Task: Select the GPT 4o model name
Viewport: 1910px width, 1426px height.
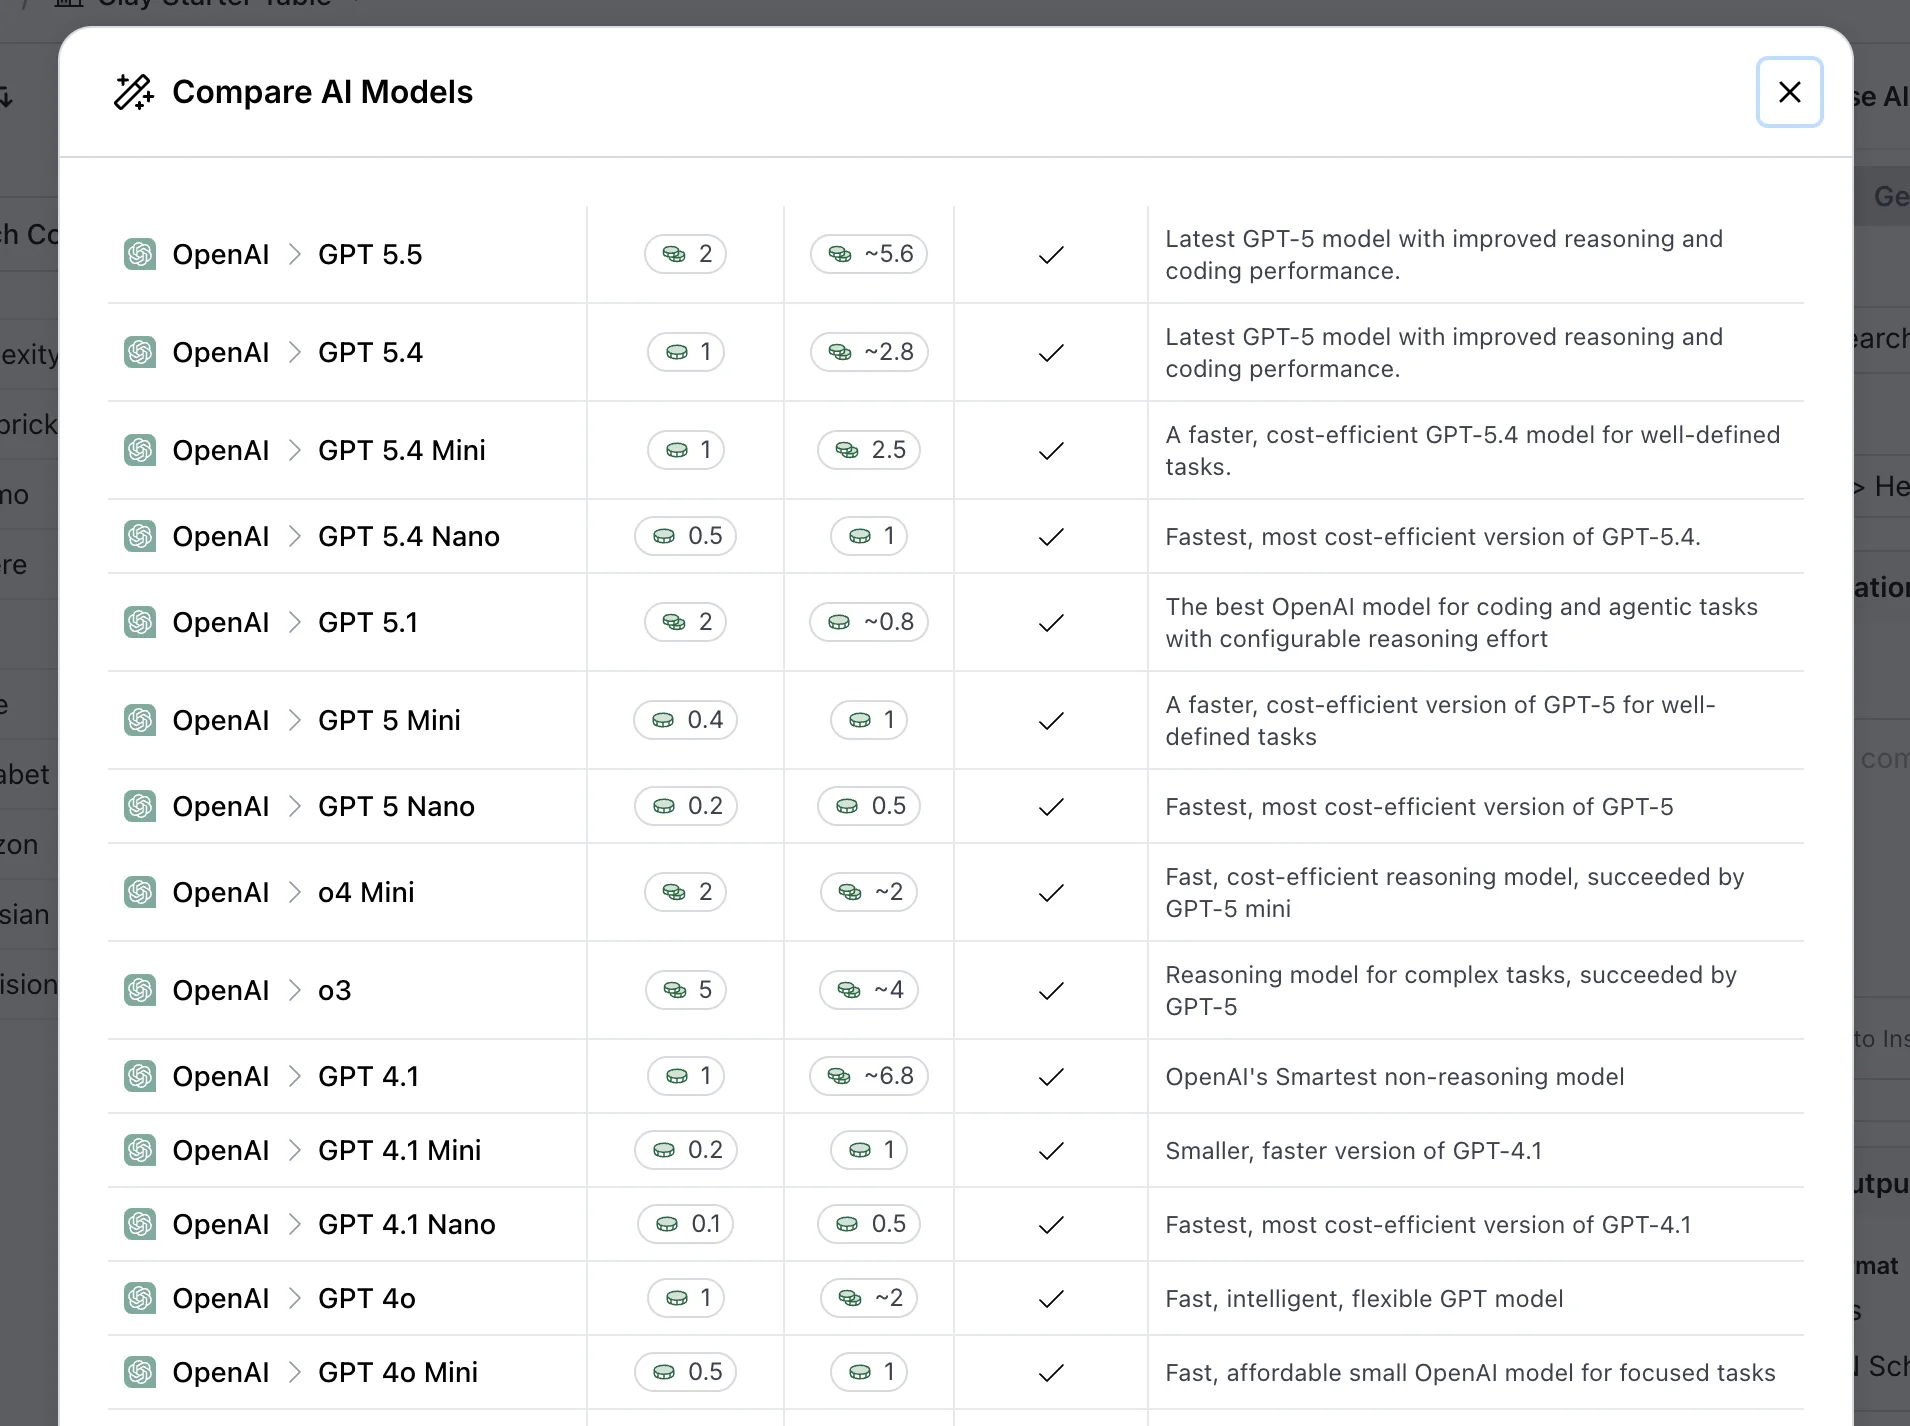Action: click(x=367, y=1298)
